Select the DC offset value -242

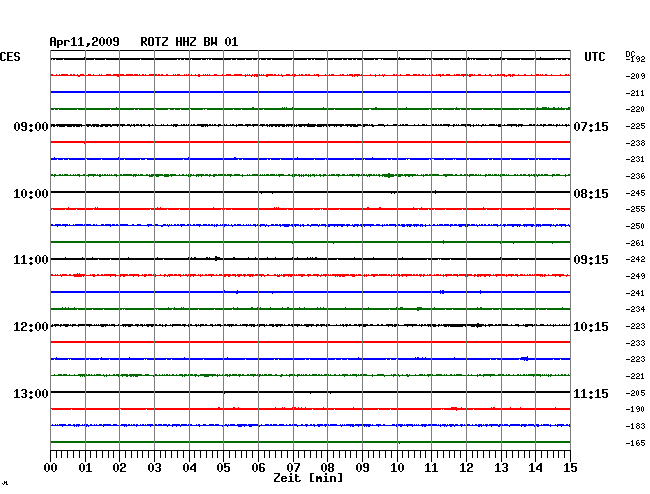[635, 259]
